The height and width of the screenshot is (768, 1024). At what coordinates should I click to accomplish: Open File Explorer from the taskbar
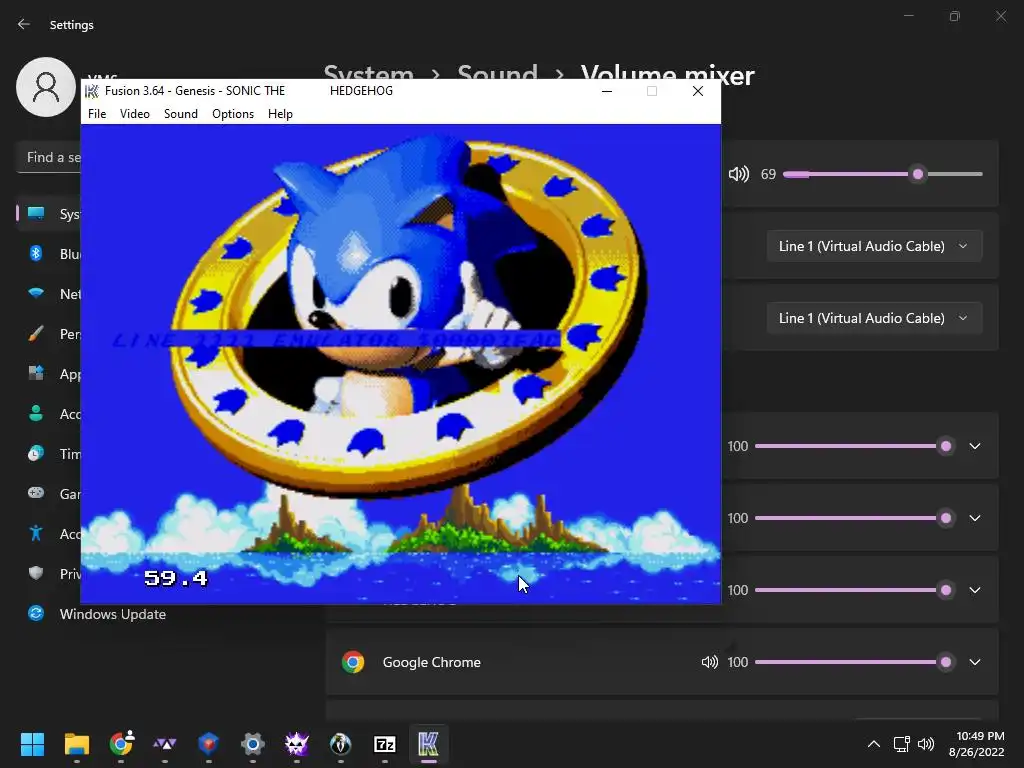pos(76,744)
